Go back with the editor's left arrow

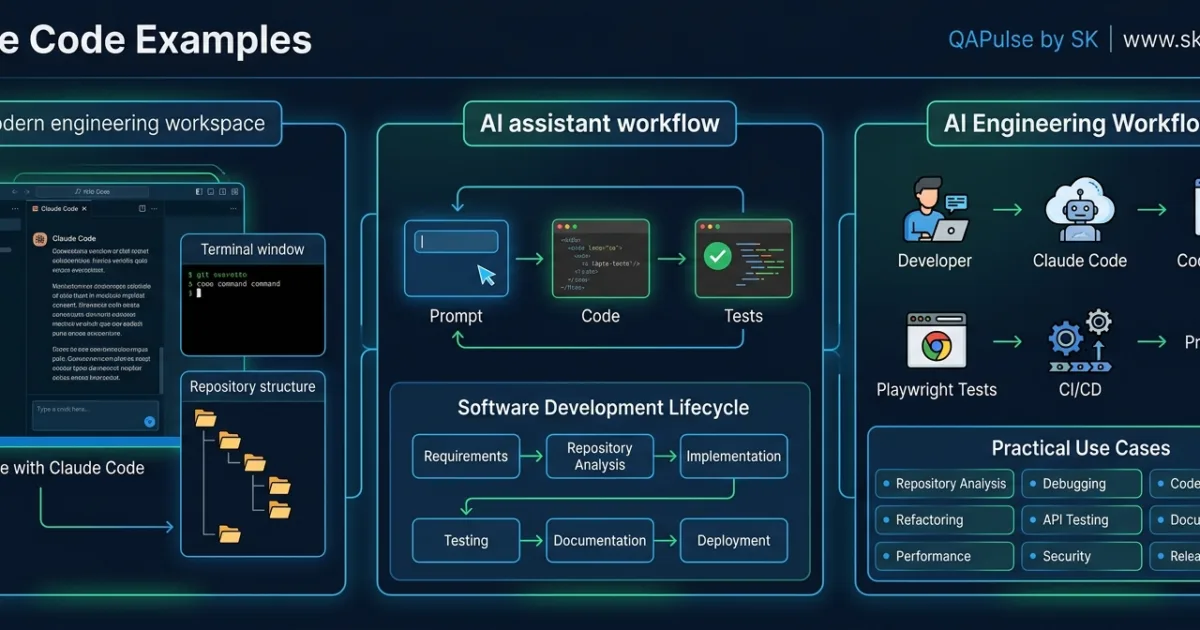[15, 191]
